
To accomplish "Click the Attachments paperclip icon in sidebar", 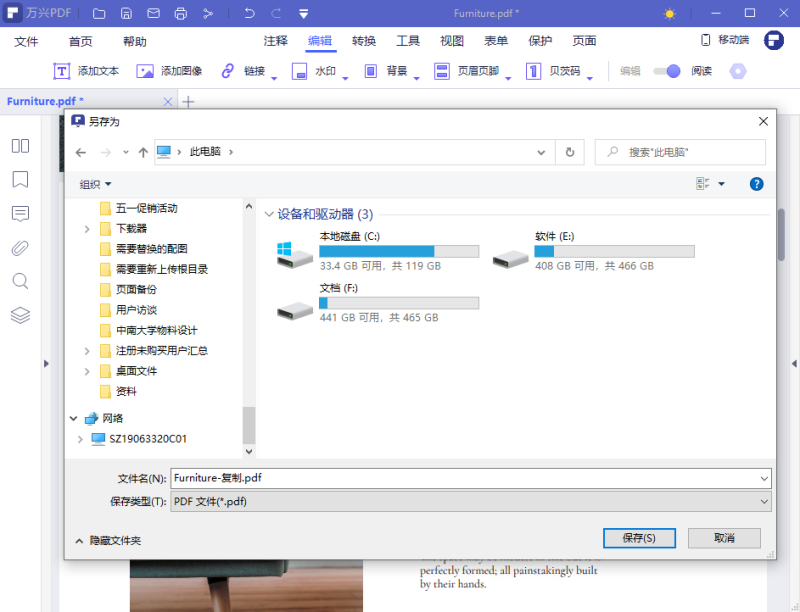I will (20, 247).
